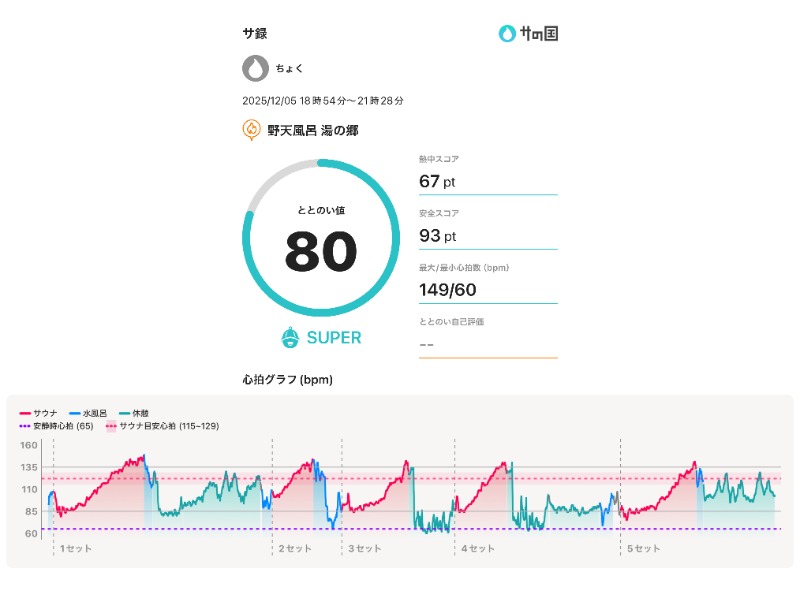The image size is (800, 593).
Task: Click the orange facility location pin icon
Action: [x=251, y=130]
